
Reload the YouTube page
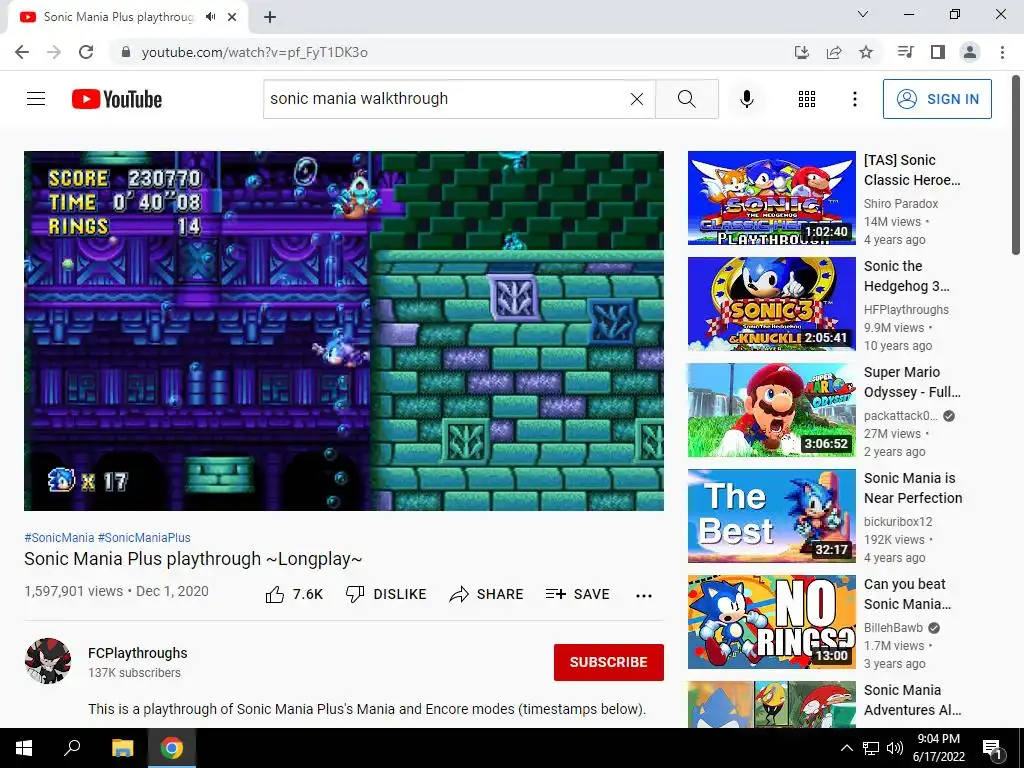click(86, 52)
